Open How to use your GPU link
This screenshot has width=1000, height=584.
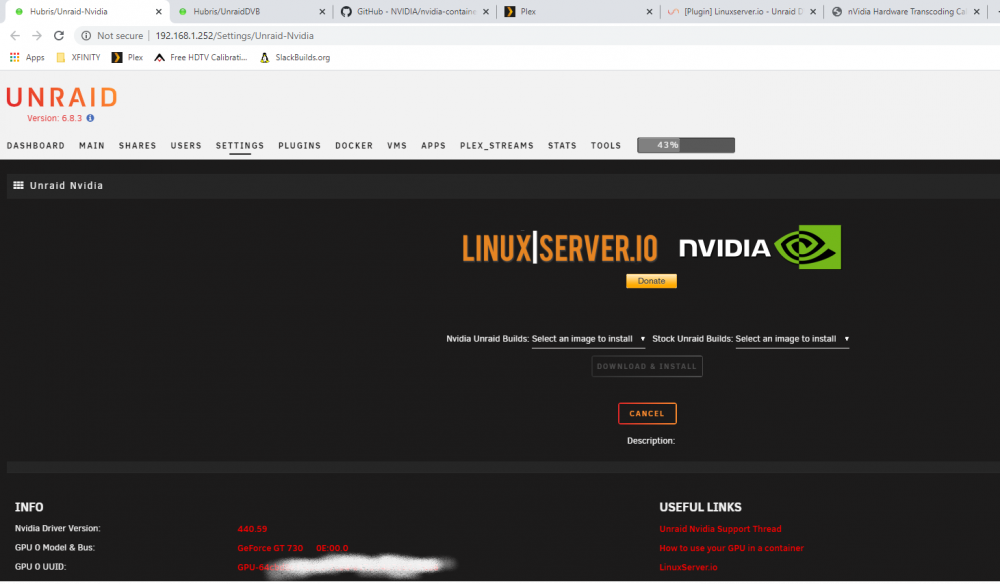pos(732,548)
